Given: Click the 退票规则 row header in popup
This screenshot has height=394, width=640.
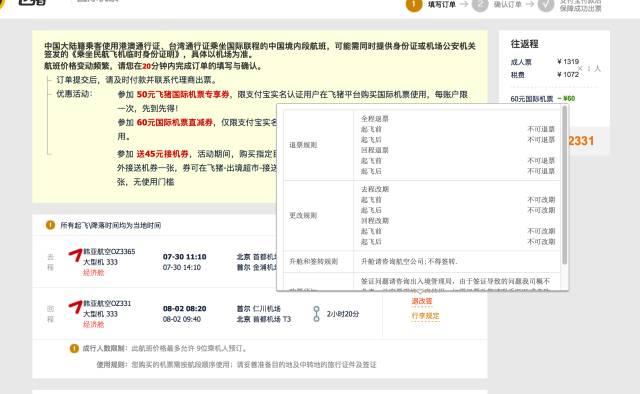Looking at the screenshot, I should coord(303,145).
